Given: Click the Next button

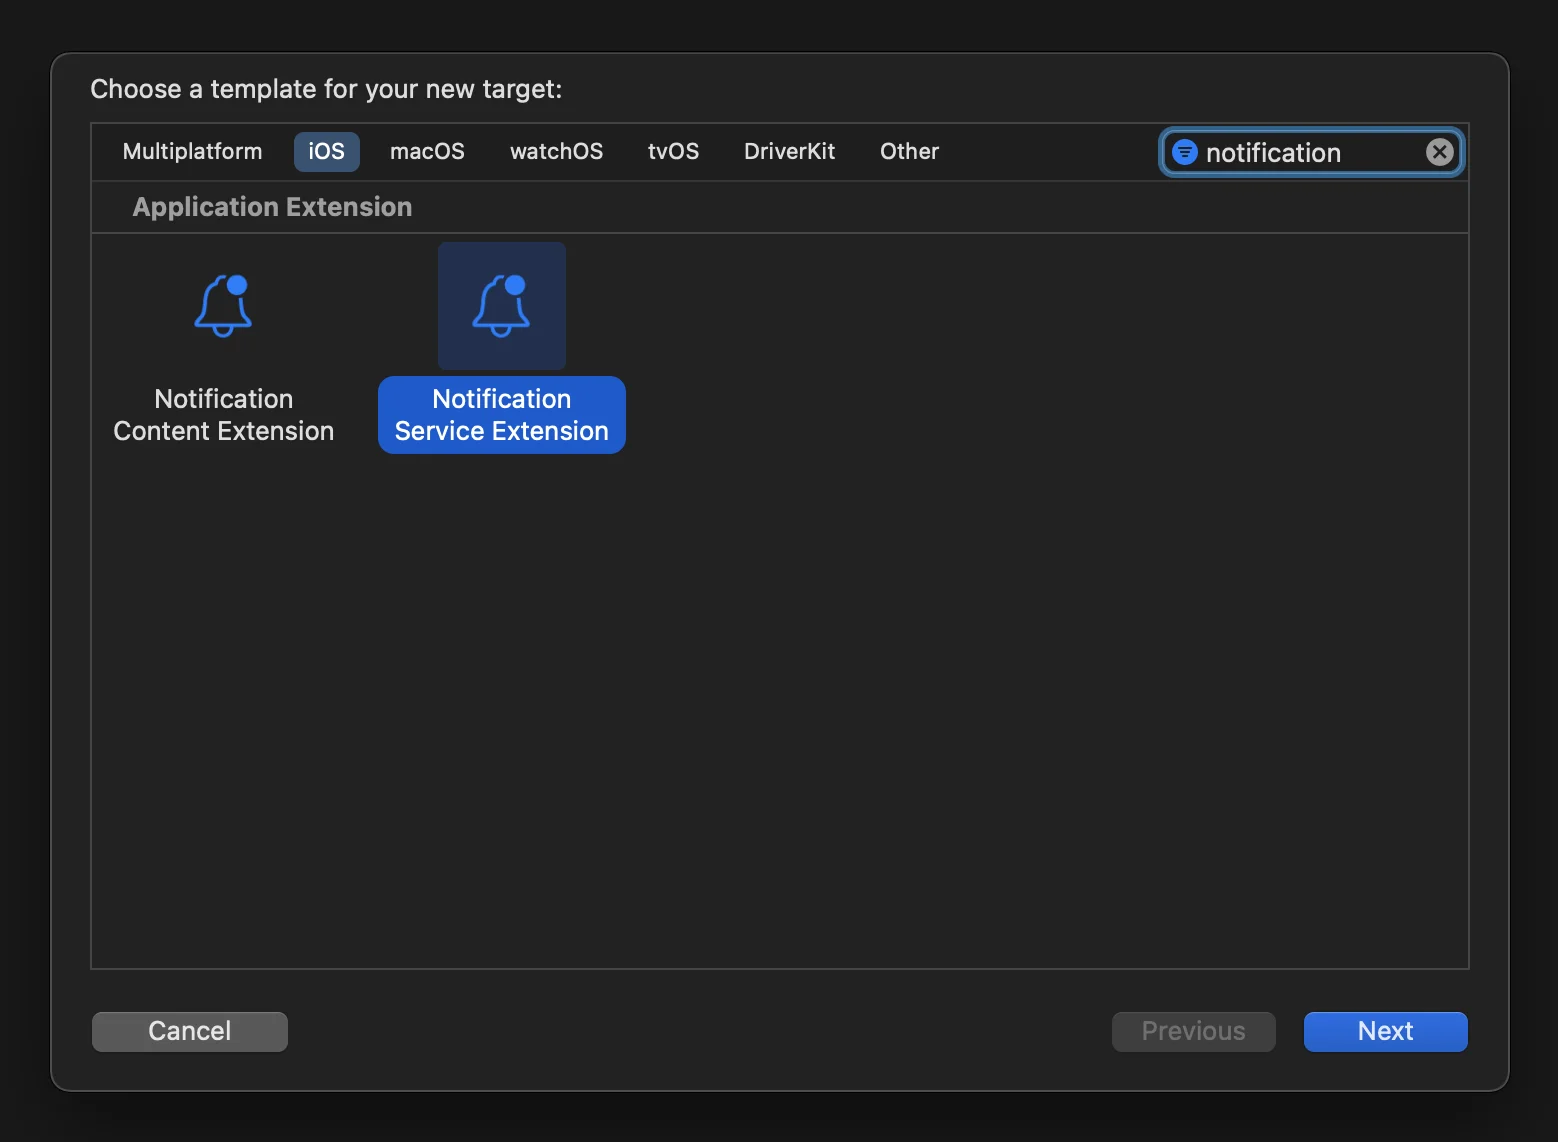Looking at the screenshot, I should [x=1385, y=1031].
